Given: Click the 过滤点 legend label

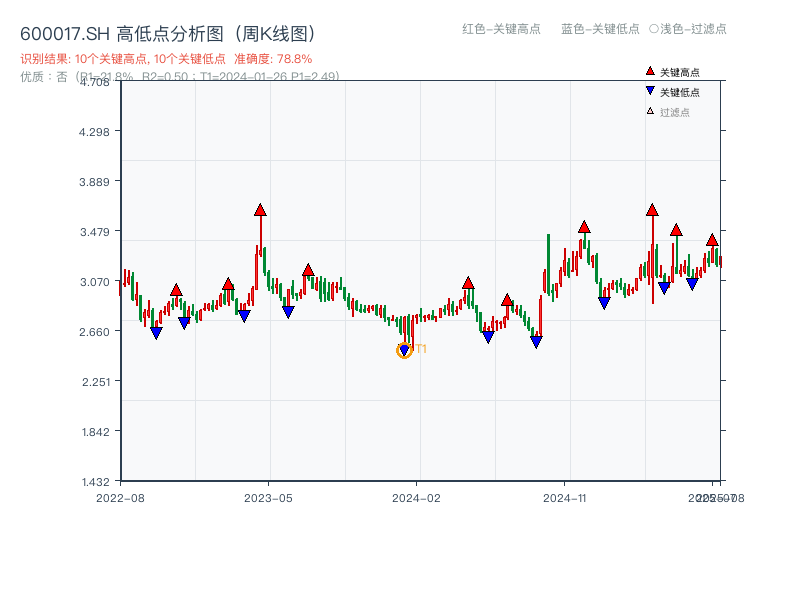Looking at the screenshot, I should 674,112.
